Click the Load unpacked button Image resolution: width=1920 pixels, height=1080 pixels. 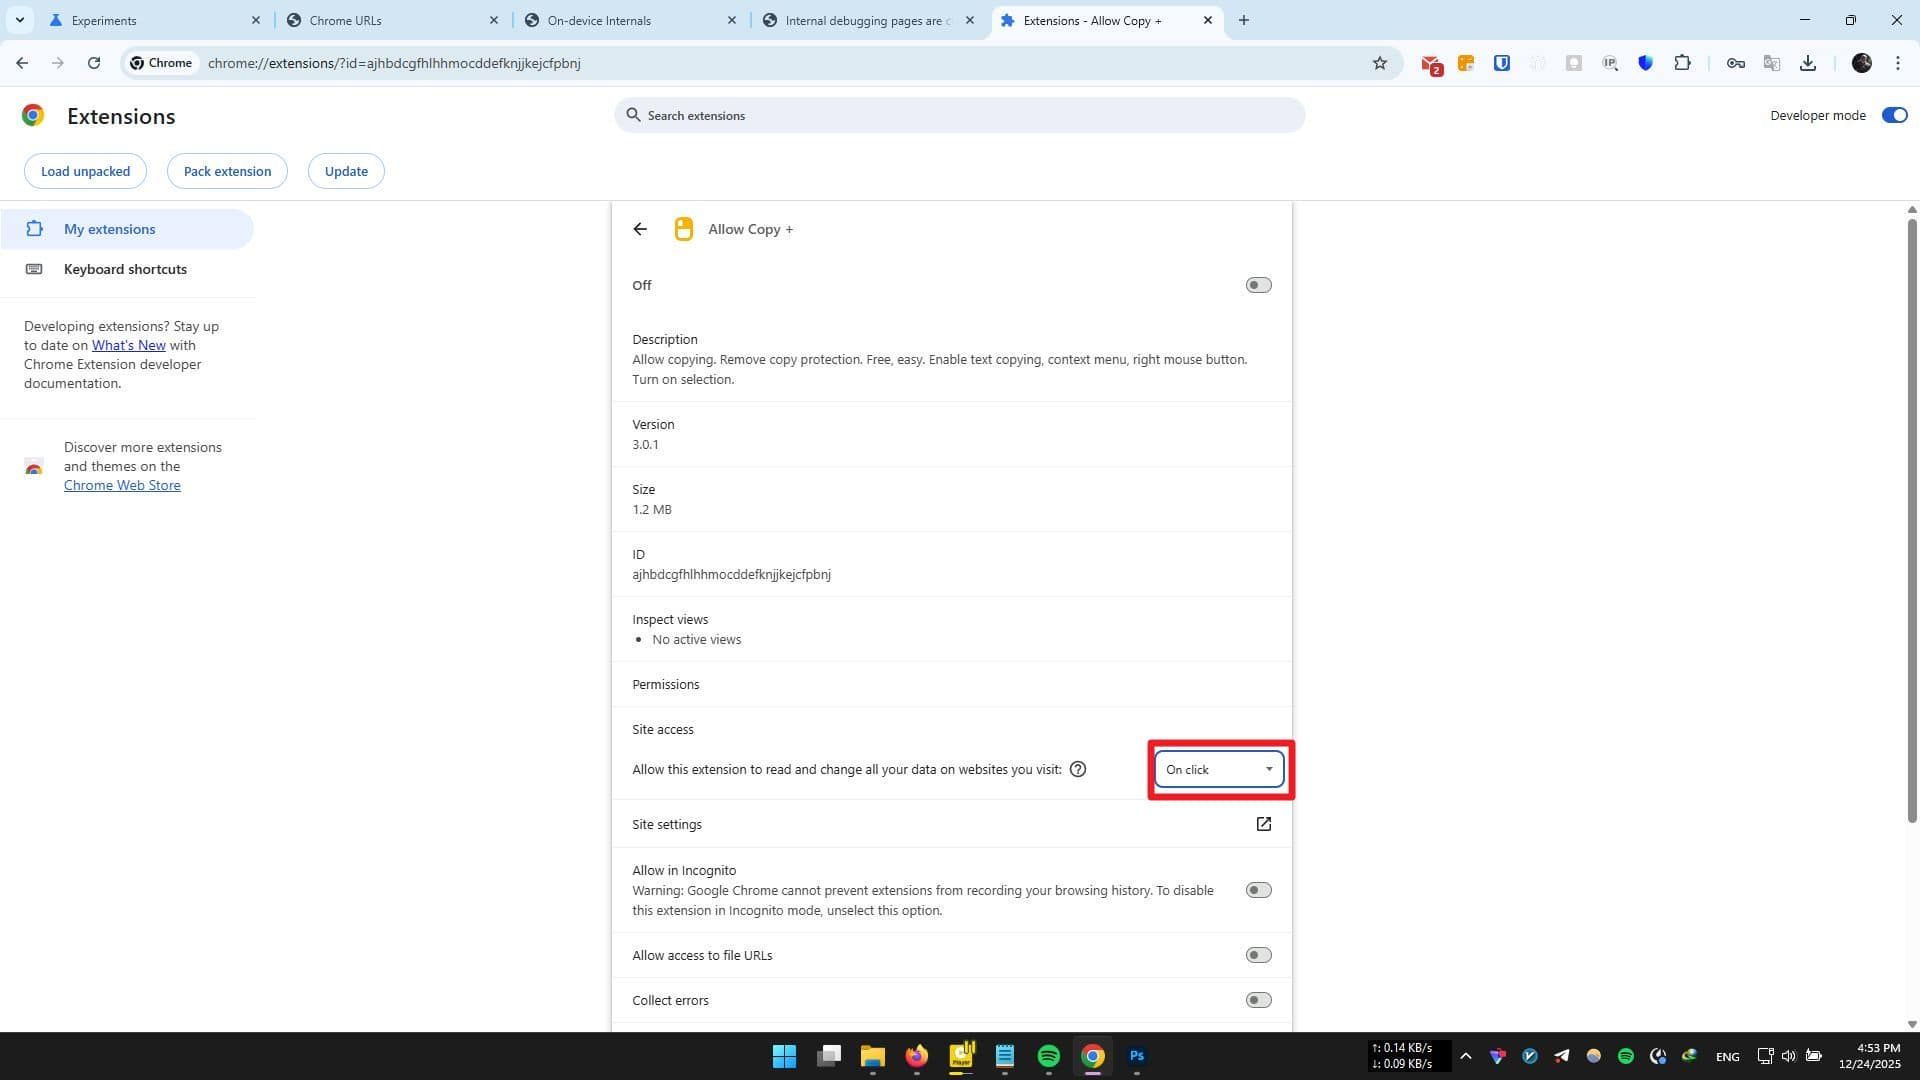(x=85, y=171)
